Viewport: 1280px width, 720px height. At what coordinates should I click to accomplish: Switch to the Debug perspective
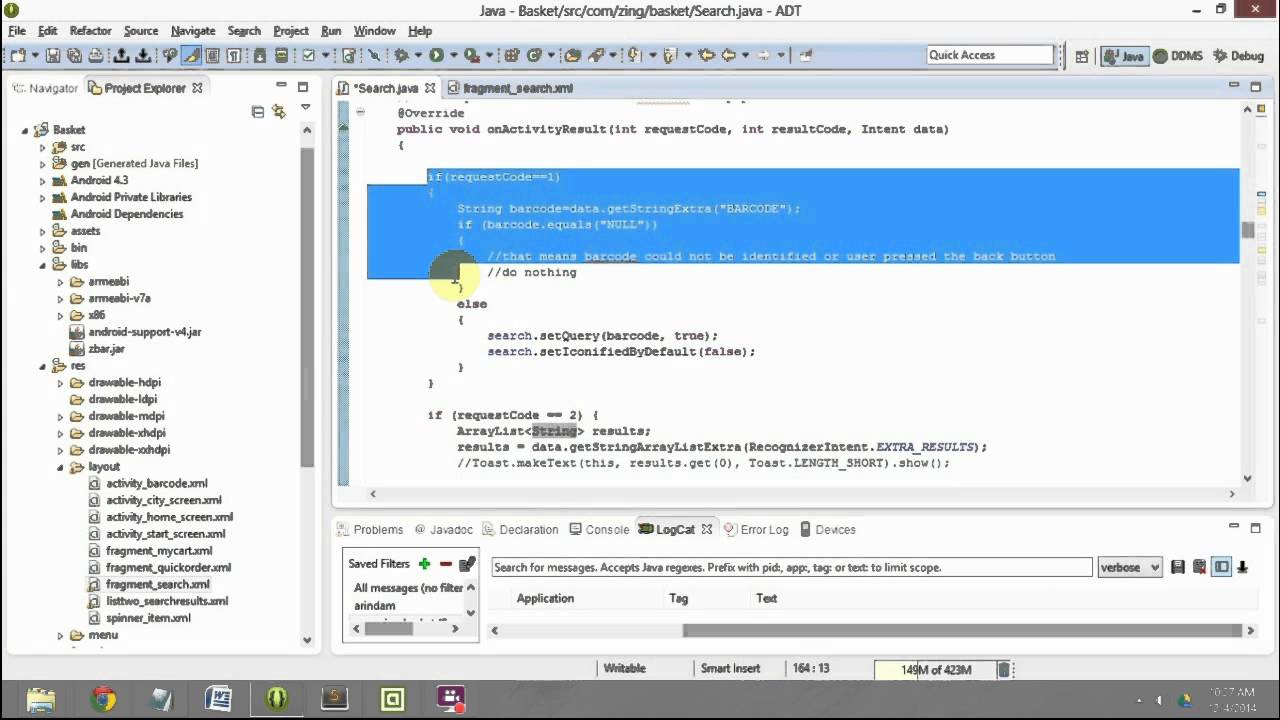coord(1238,56)
